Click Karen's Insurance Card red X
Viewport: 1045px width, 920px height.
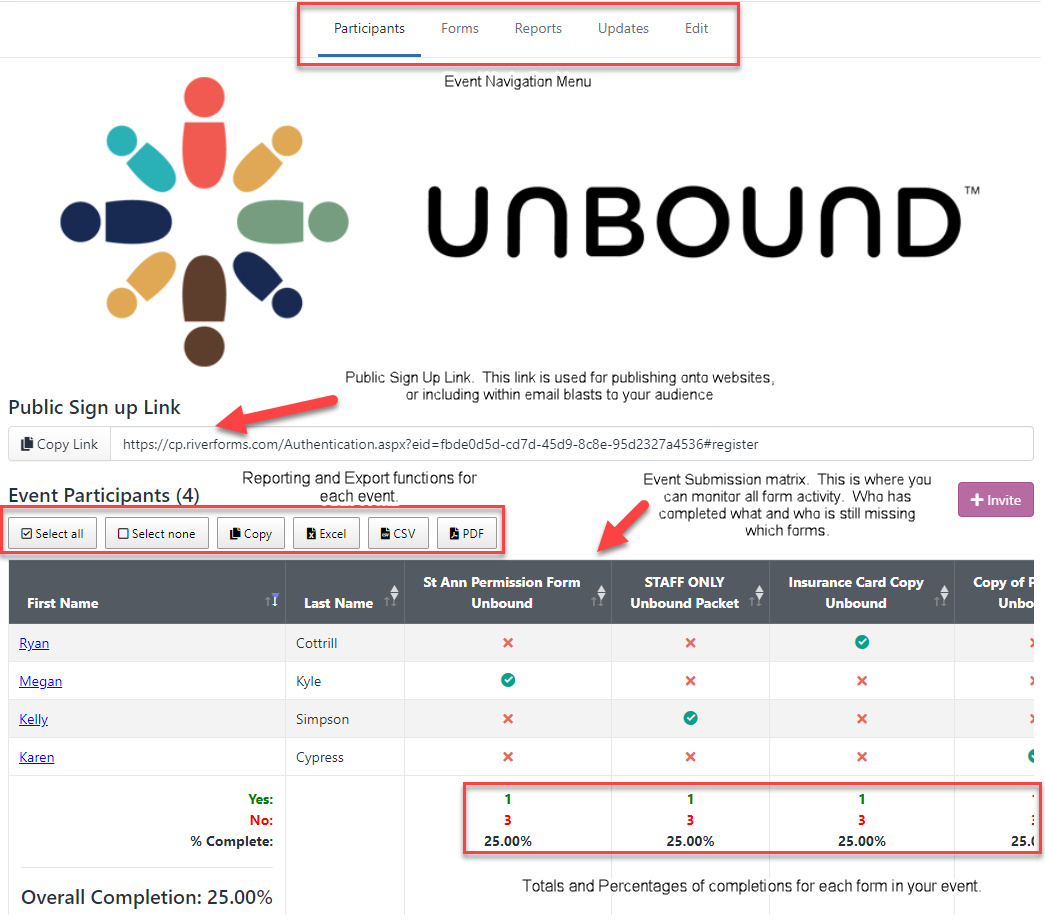pos(862,757)
